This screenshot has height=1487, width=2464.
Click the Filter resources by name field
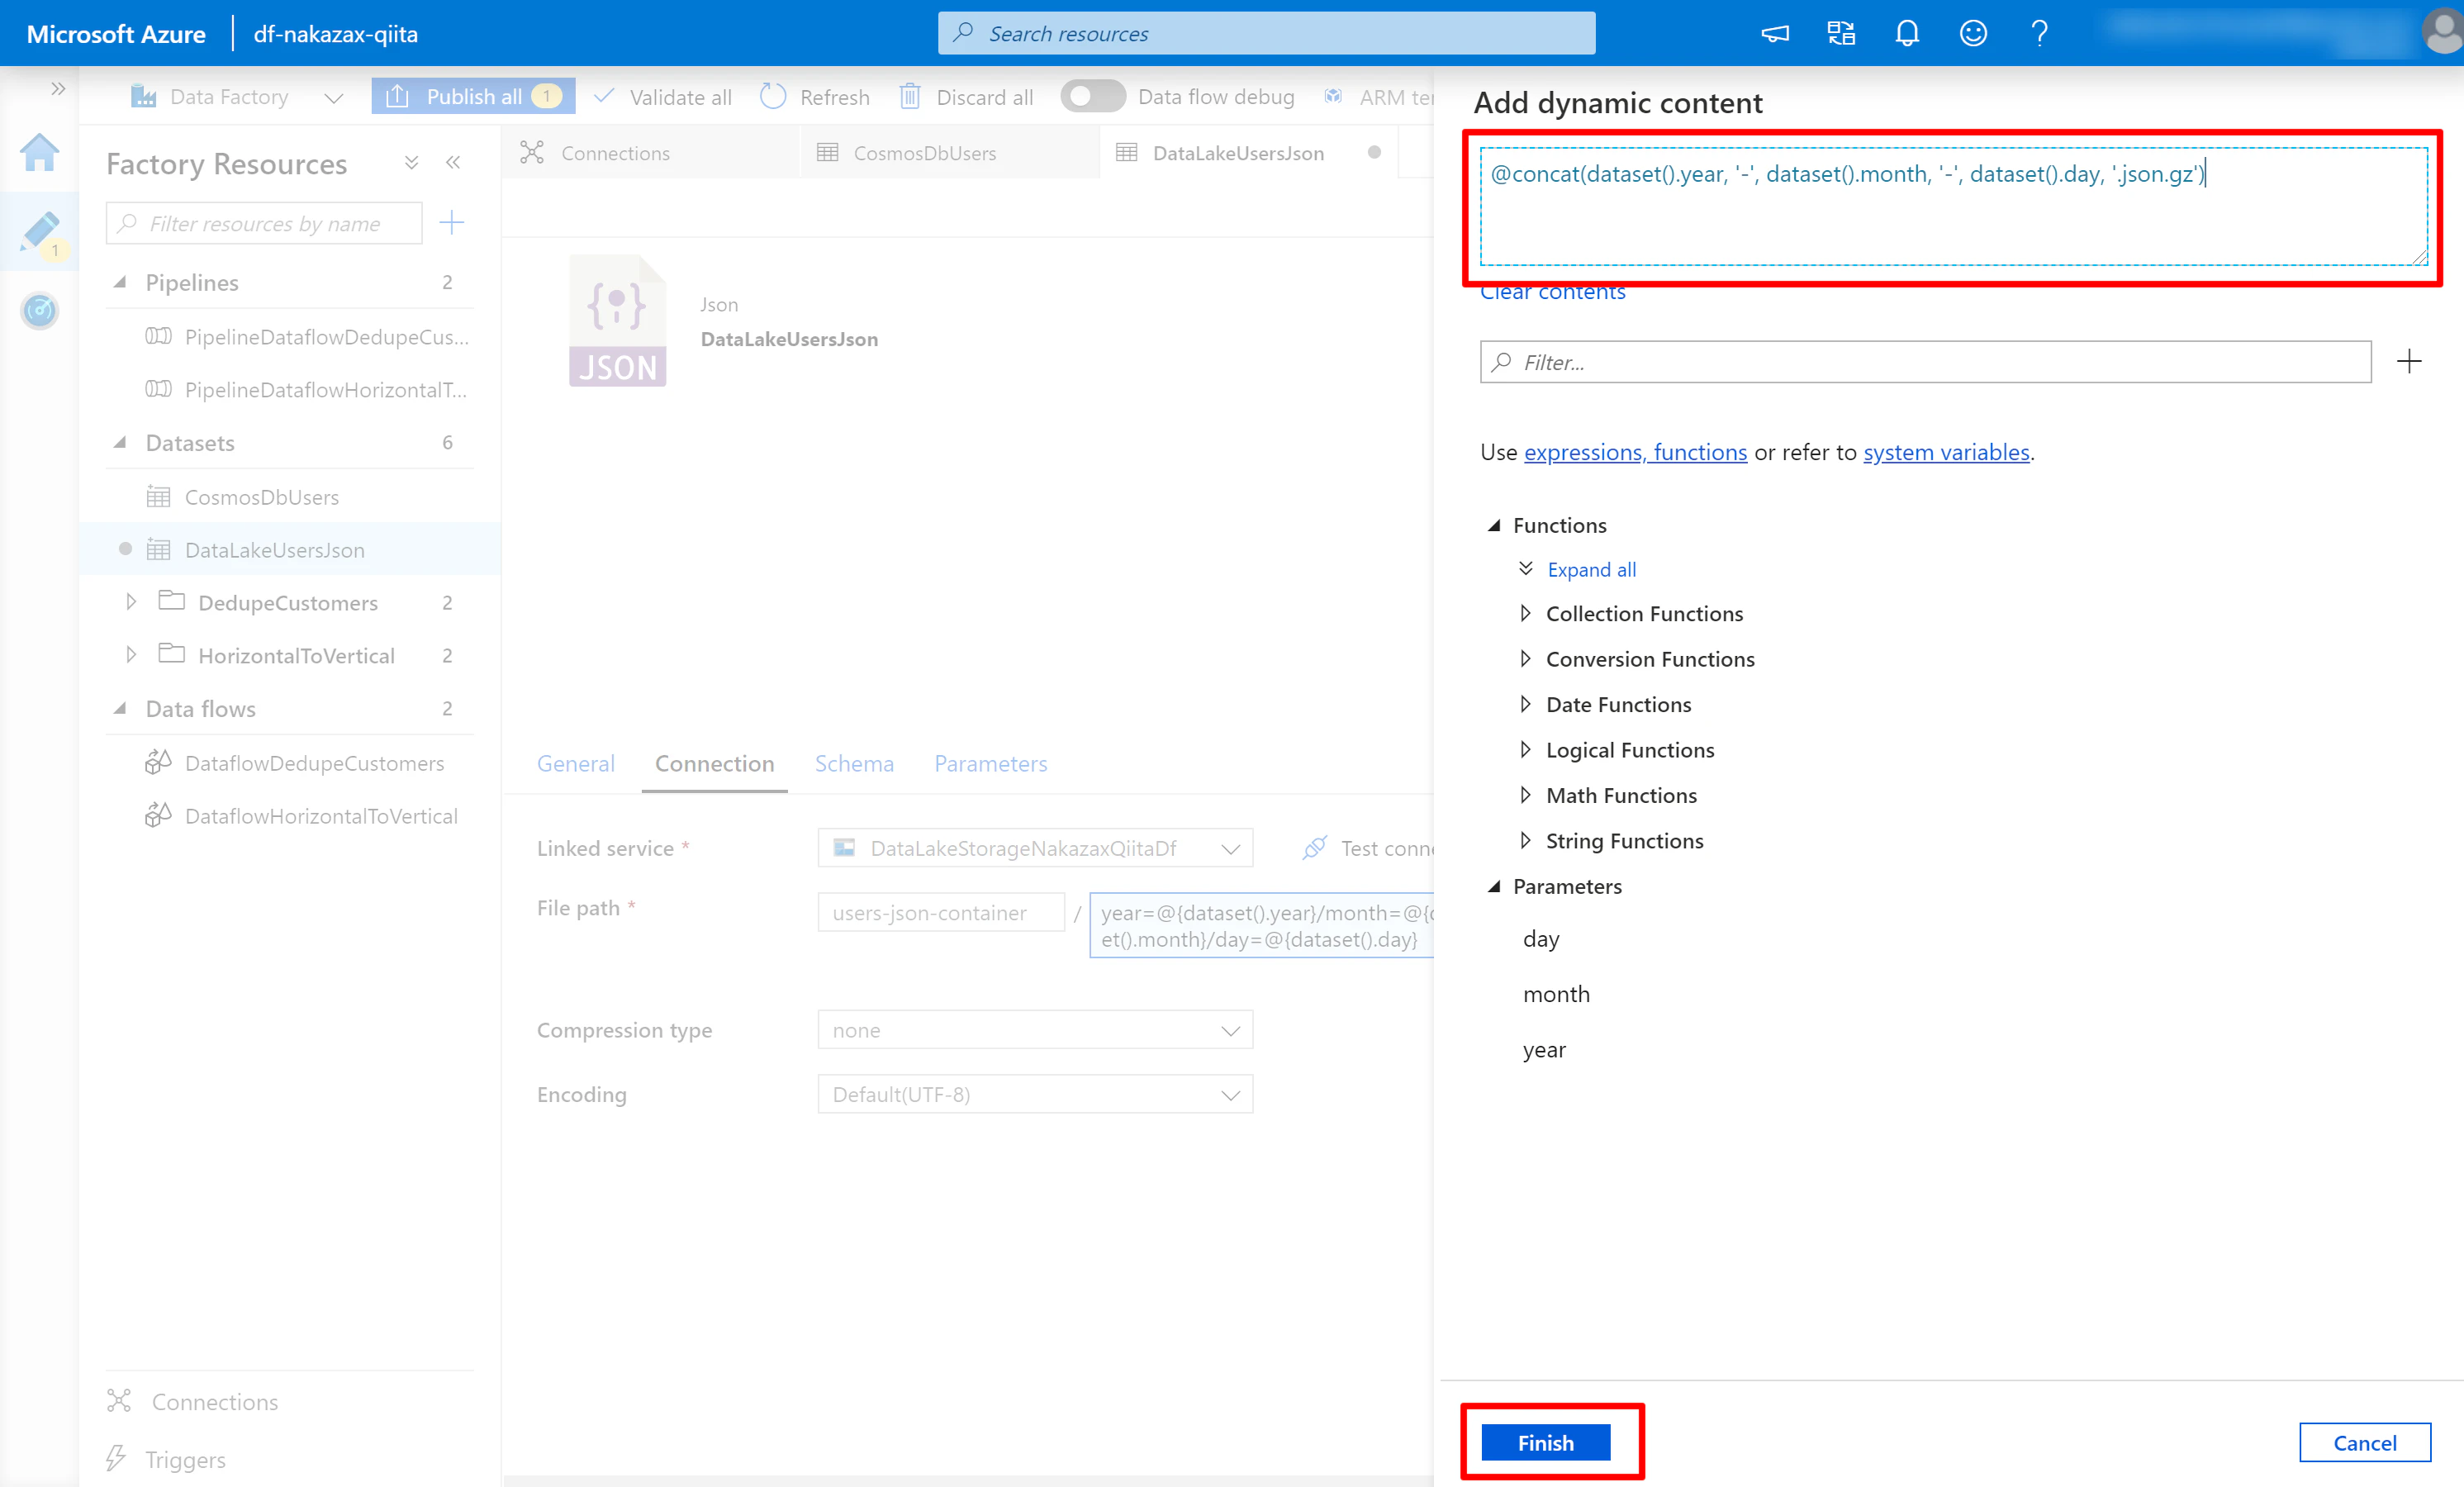(x=264, y=223)
